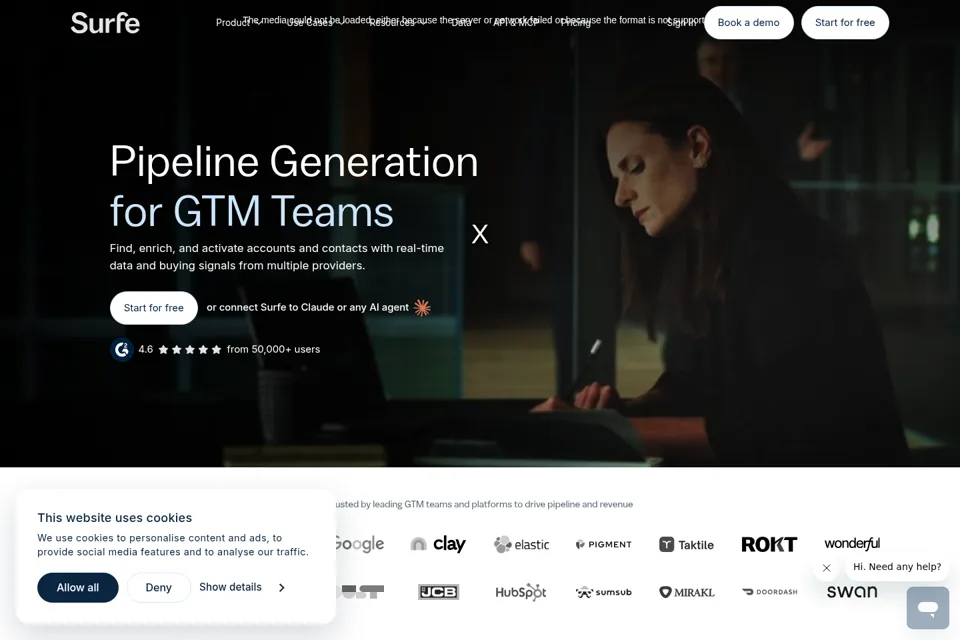The image size is (960, 640).
Task: Click 'Pipeline Generation for GTM Teams' heading
Action: 294,186
